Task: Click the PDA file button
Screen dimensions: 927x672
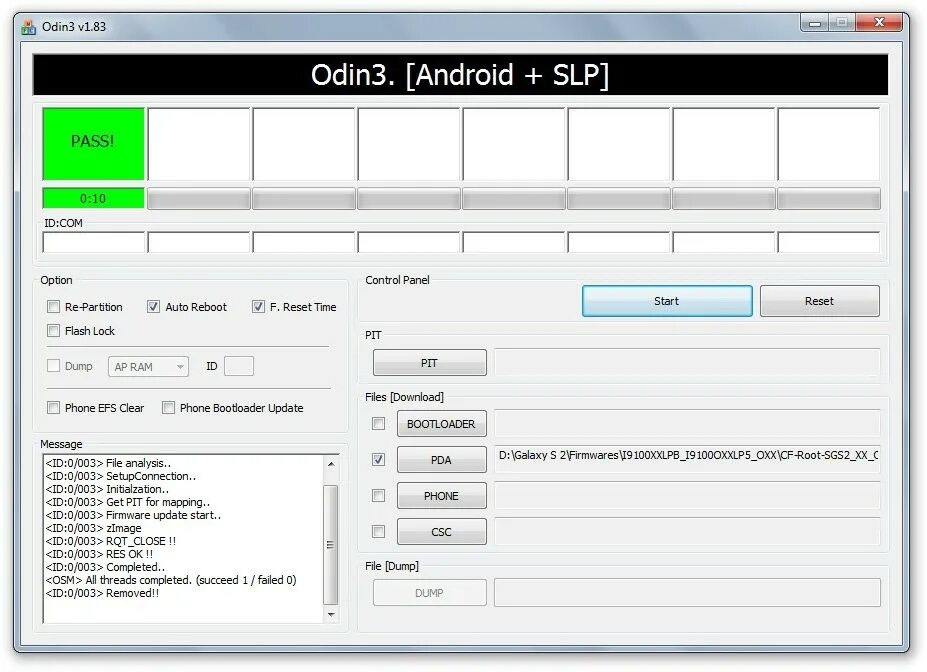Action: point(441,460)
